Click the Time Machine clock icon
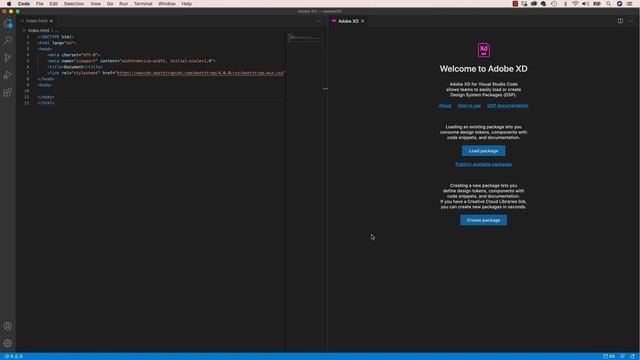This screenshot has height=360, width=640. pos(554,4)
